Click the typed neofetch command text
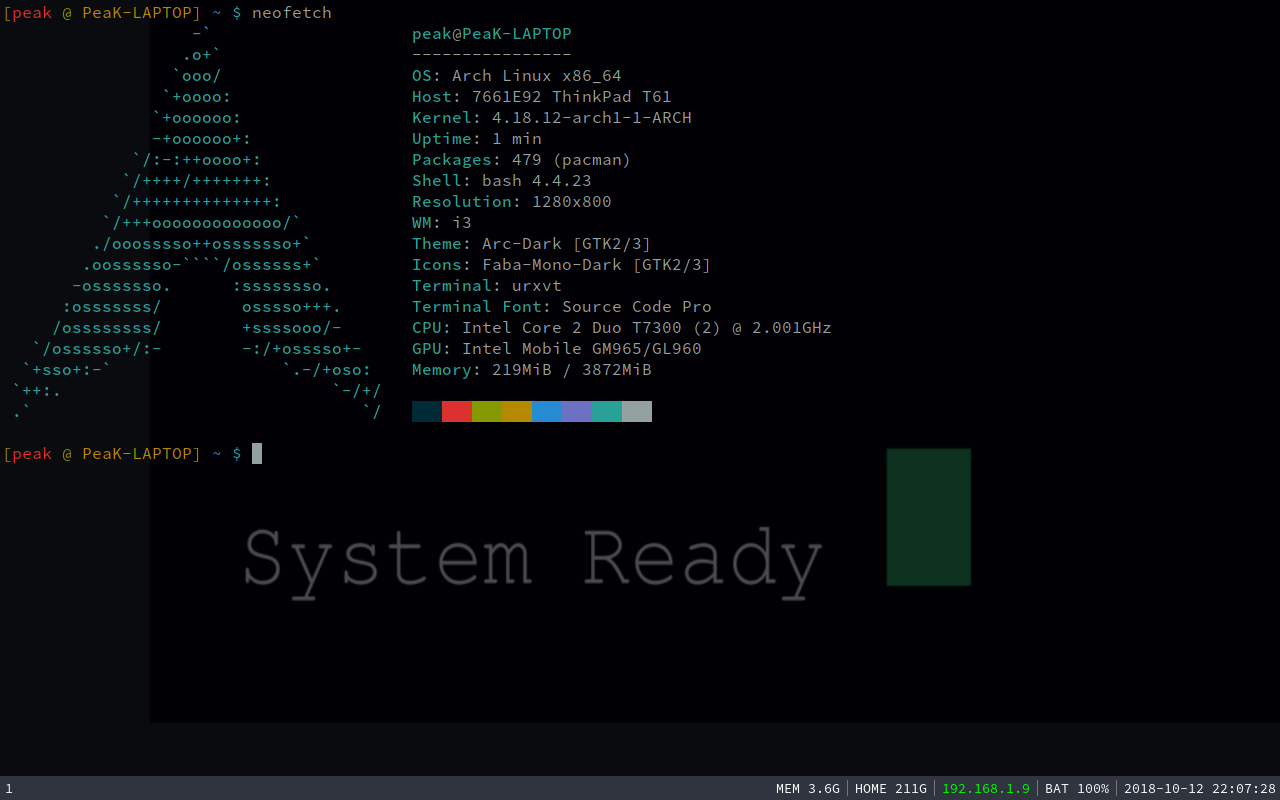Image resolution: width=1280 pixels, height=800 pixels. coord(292,12)
